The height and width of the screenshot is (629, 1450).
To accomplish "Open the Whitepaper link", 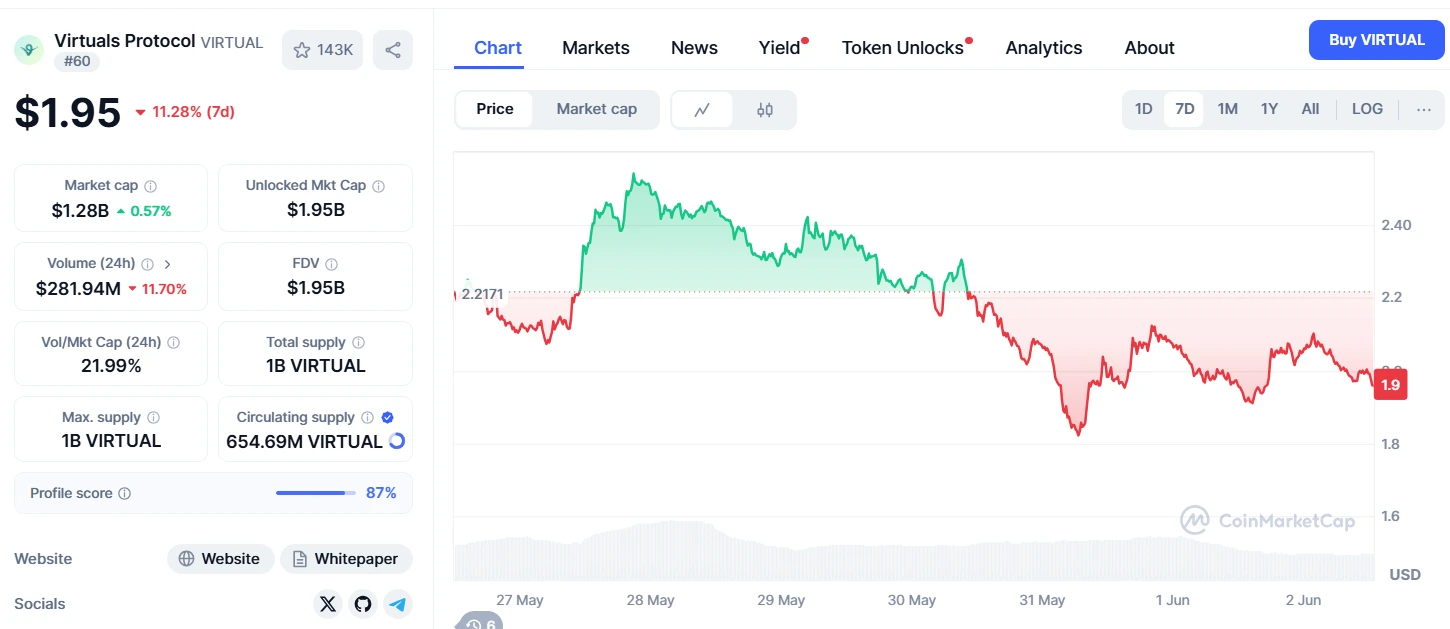I will point(346,559).
